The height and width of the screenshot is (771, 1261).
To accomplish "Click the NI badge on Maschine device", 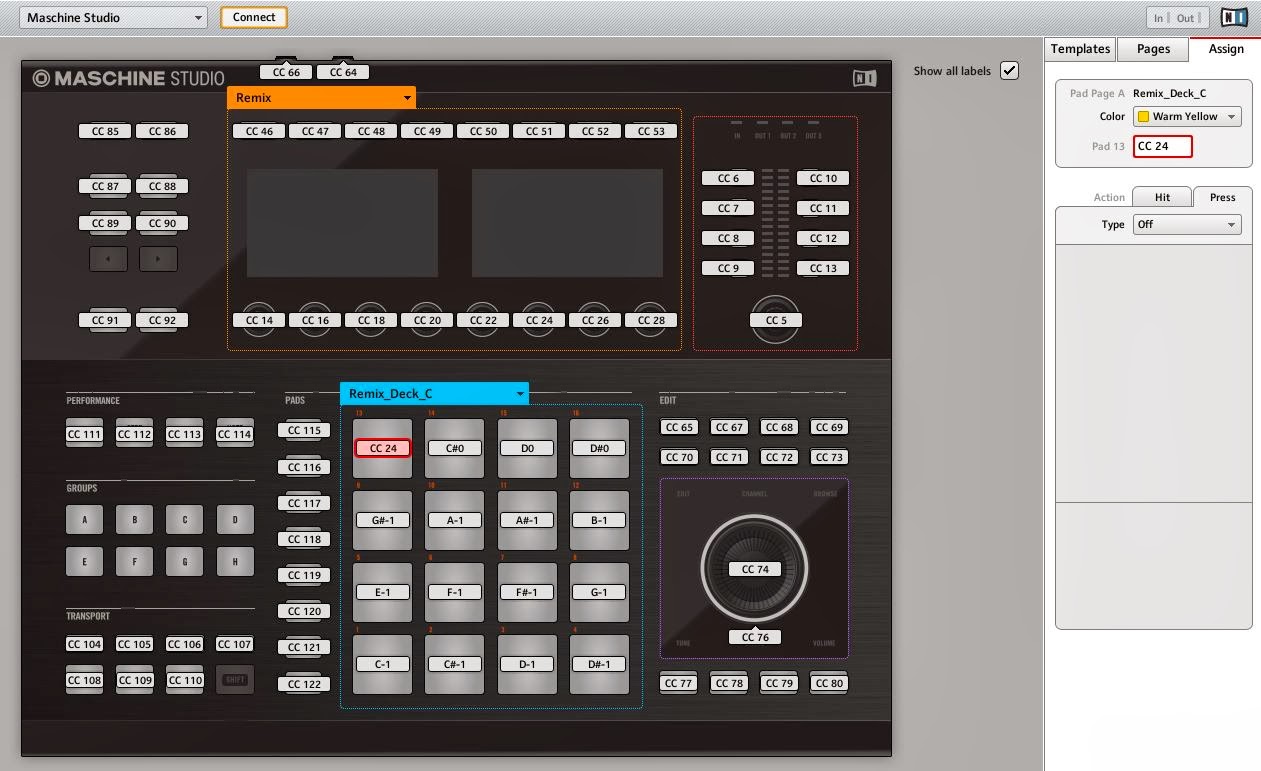I will pyautogui.click(x=864, y=78).
